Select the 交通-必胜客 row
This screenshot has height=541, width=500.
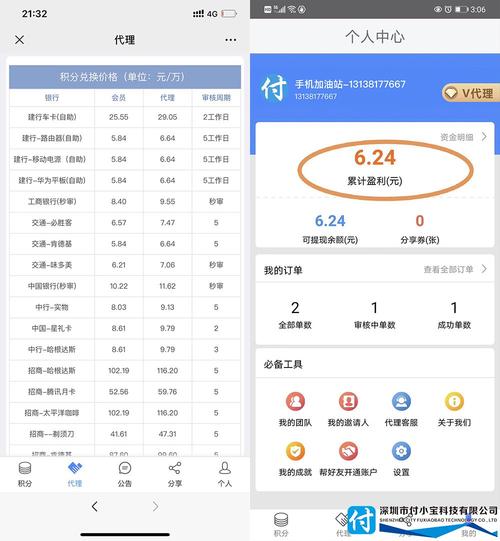(125, 223)
